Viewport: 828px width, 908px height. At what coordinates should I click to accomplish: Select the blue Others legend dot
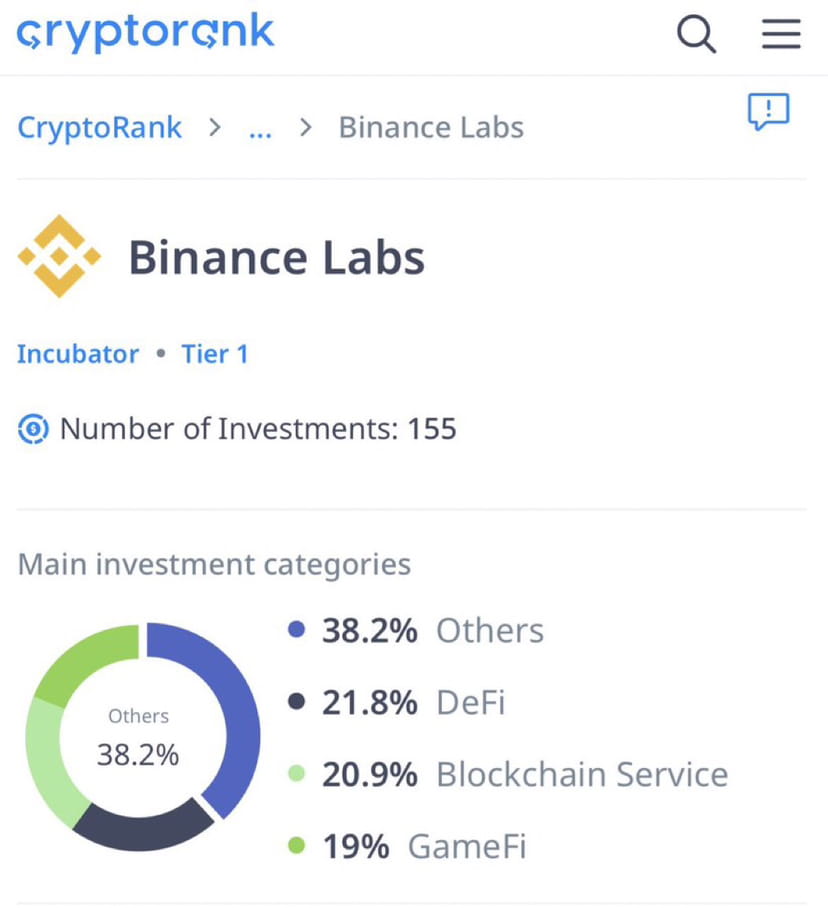point(296,629)
